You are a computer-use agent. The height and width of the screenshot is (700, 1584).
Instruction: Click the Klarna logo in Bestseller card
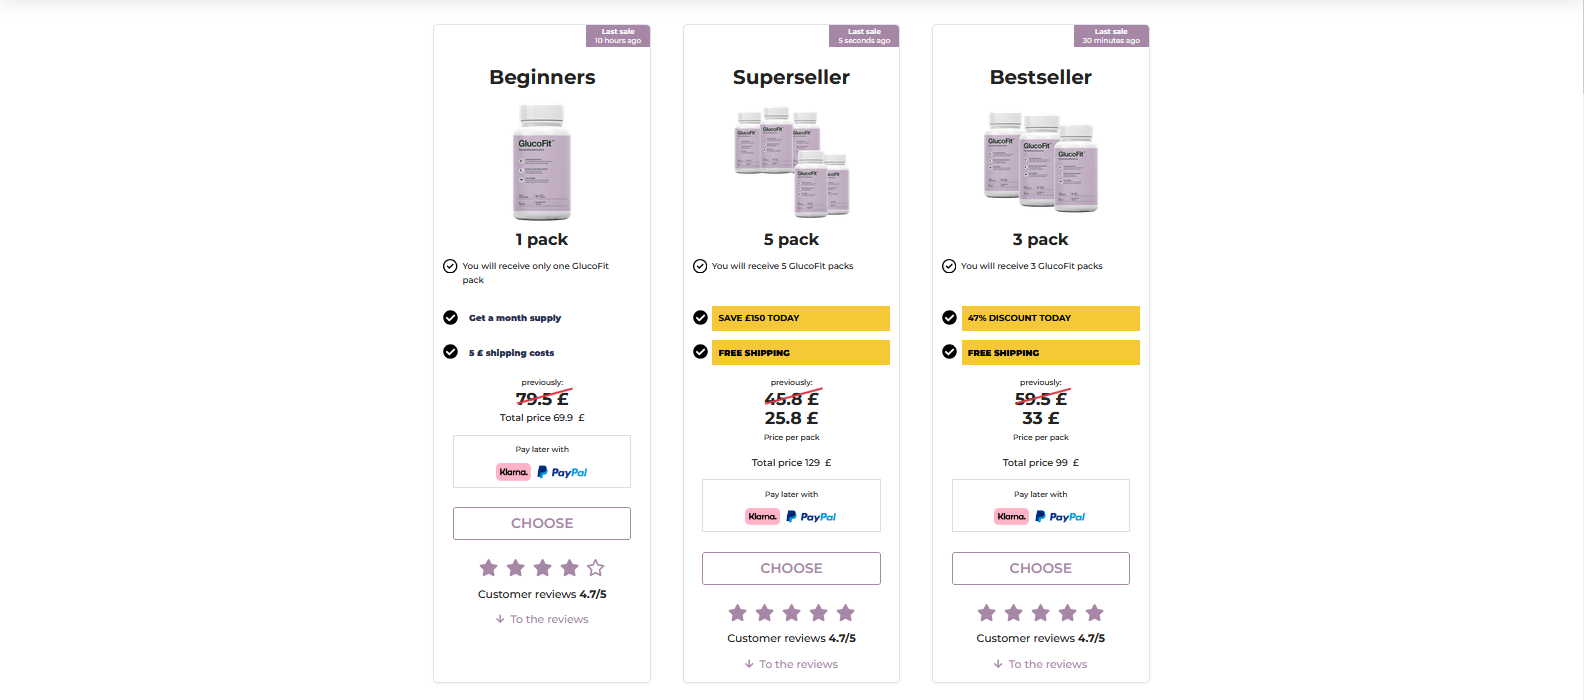coord(1011,517)
